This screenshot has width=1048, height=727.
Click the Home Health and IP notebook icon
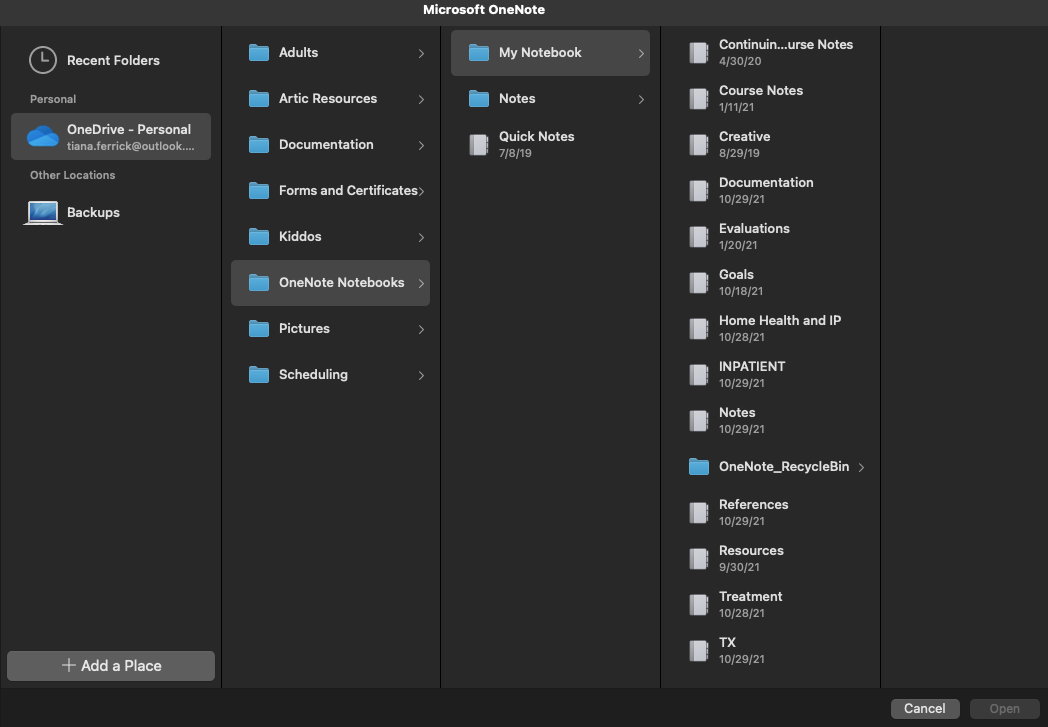(x=698, y=328)
